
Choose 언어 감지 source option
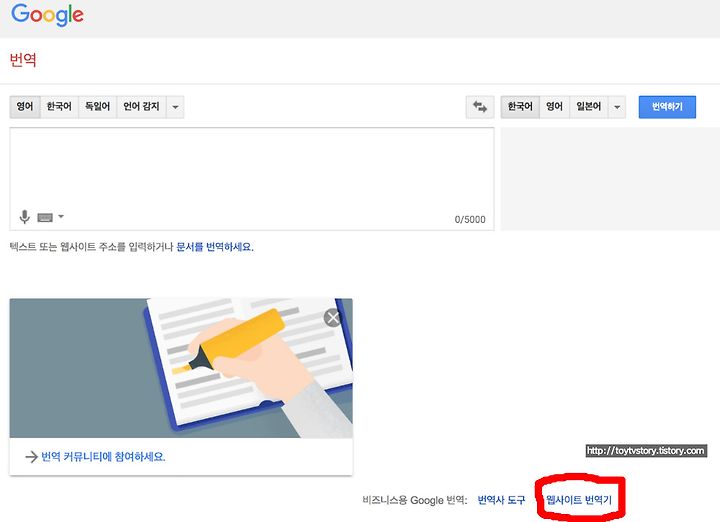coord(141,107)
